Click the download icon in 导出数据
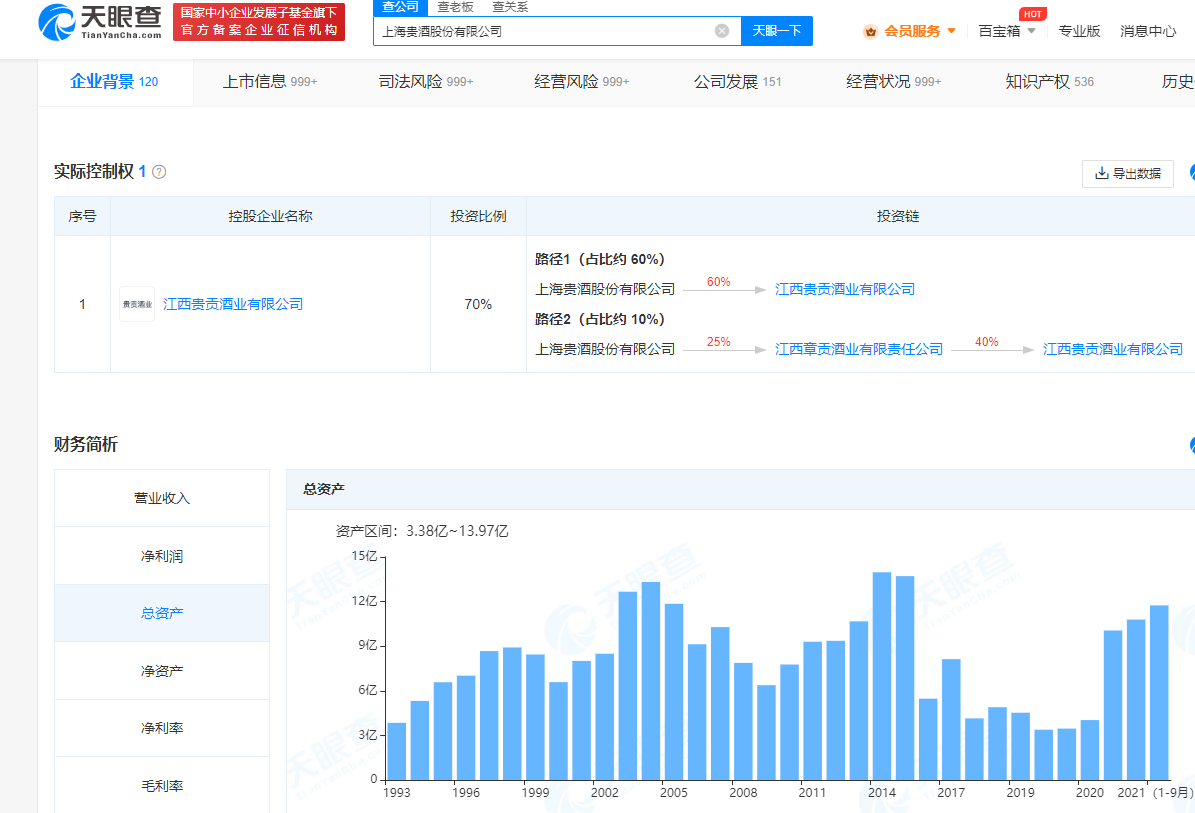 click(x=1102, y=173)
